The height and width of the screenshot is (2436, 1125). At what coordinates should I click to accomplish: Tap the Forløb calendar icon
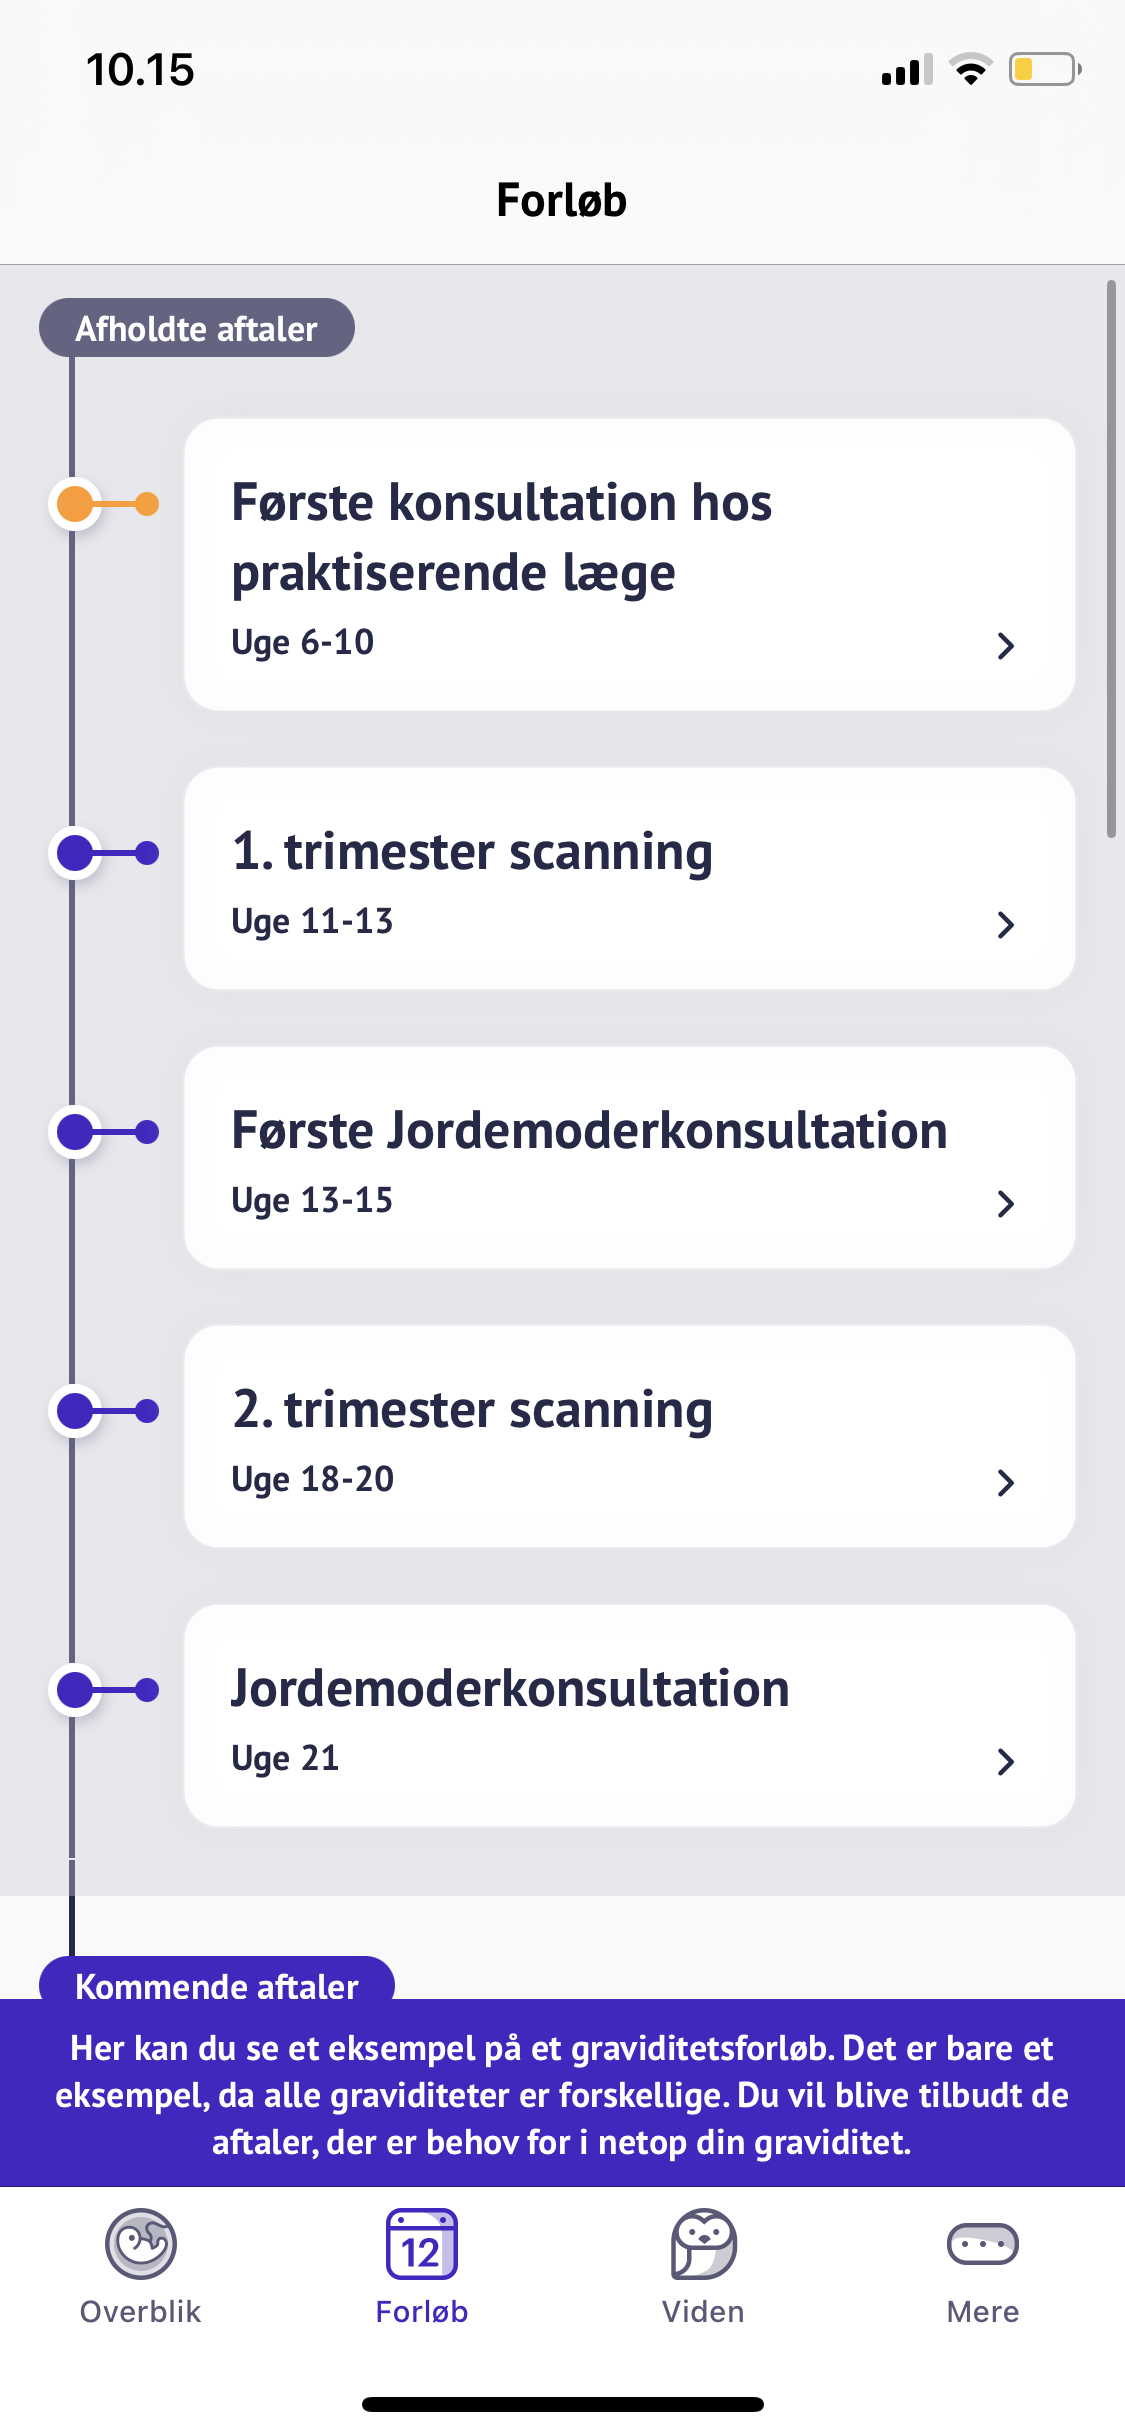tap(422, 2243)
